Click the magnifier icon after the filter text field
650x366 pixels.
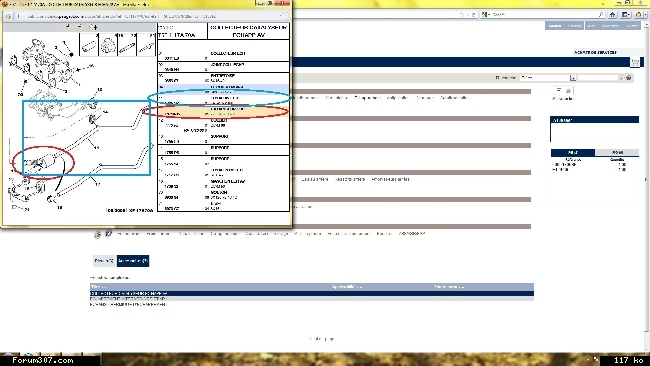[x=621, y=78]
